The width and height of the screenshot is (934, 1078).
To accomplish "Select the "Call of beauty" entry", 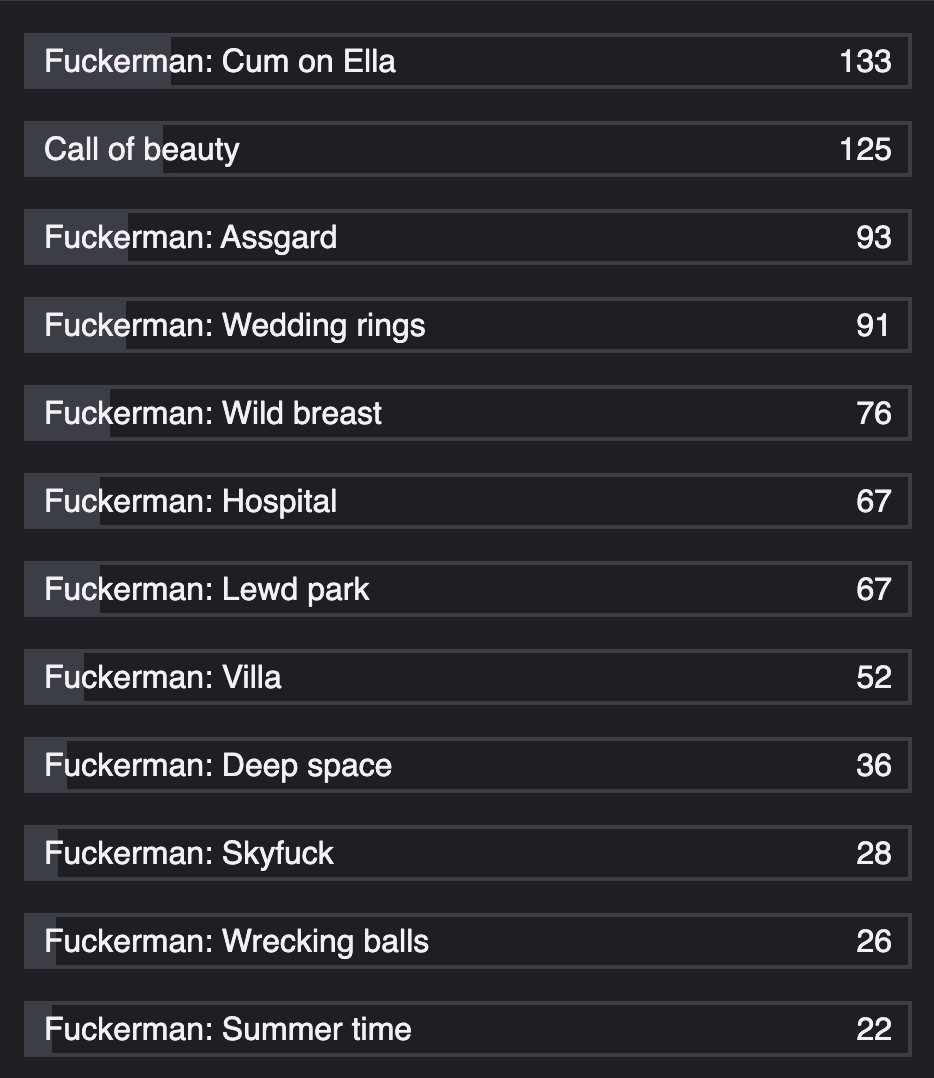I will 142,149.
